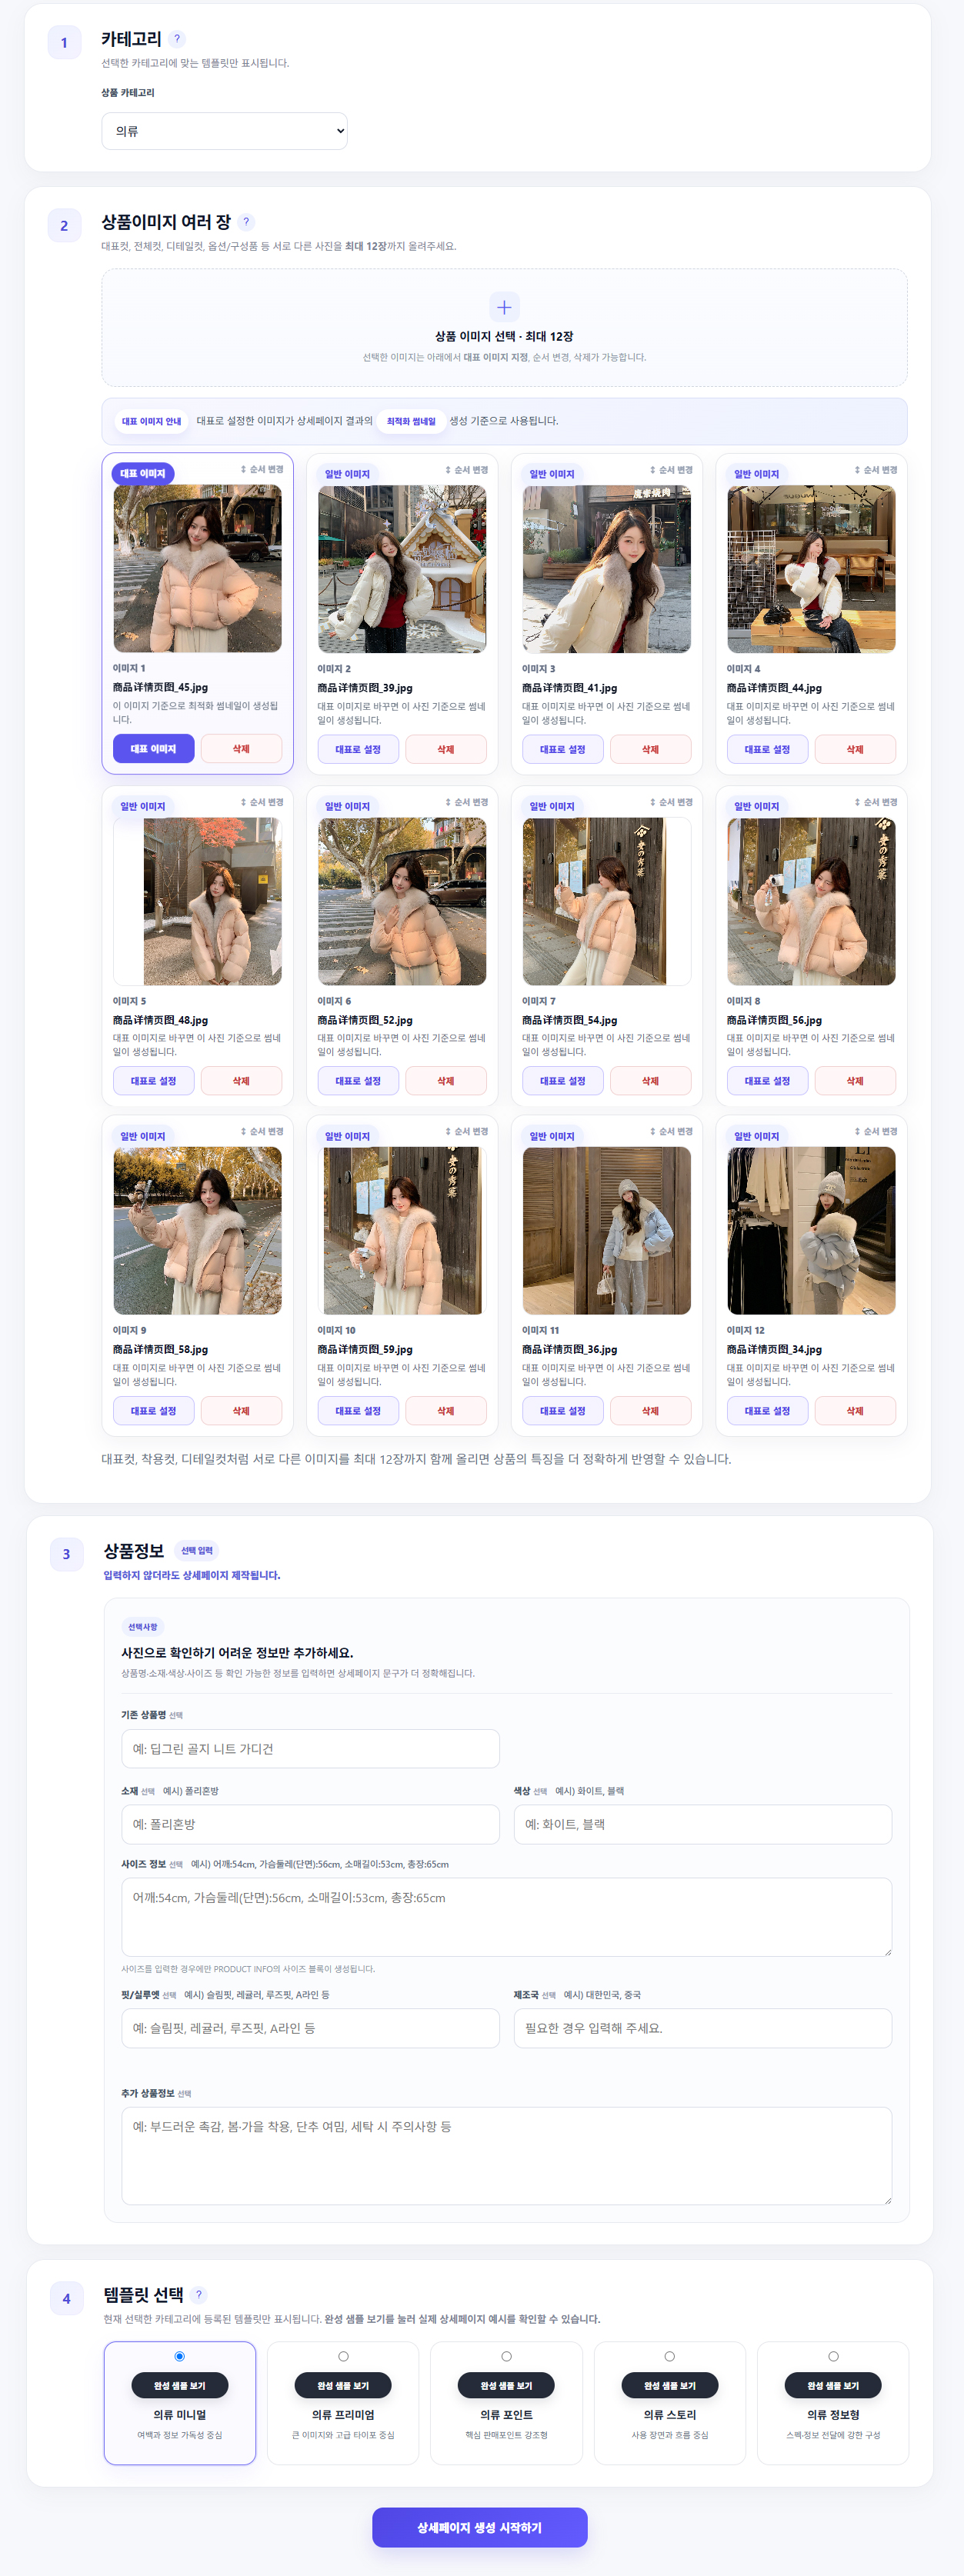
Task: Delete 이미지 6 with its 삭제 button
Action: tap(446, 1081)
